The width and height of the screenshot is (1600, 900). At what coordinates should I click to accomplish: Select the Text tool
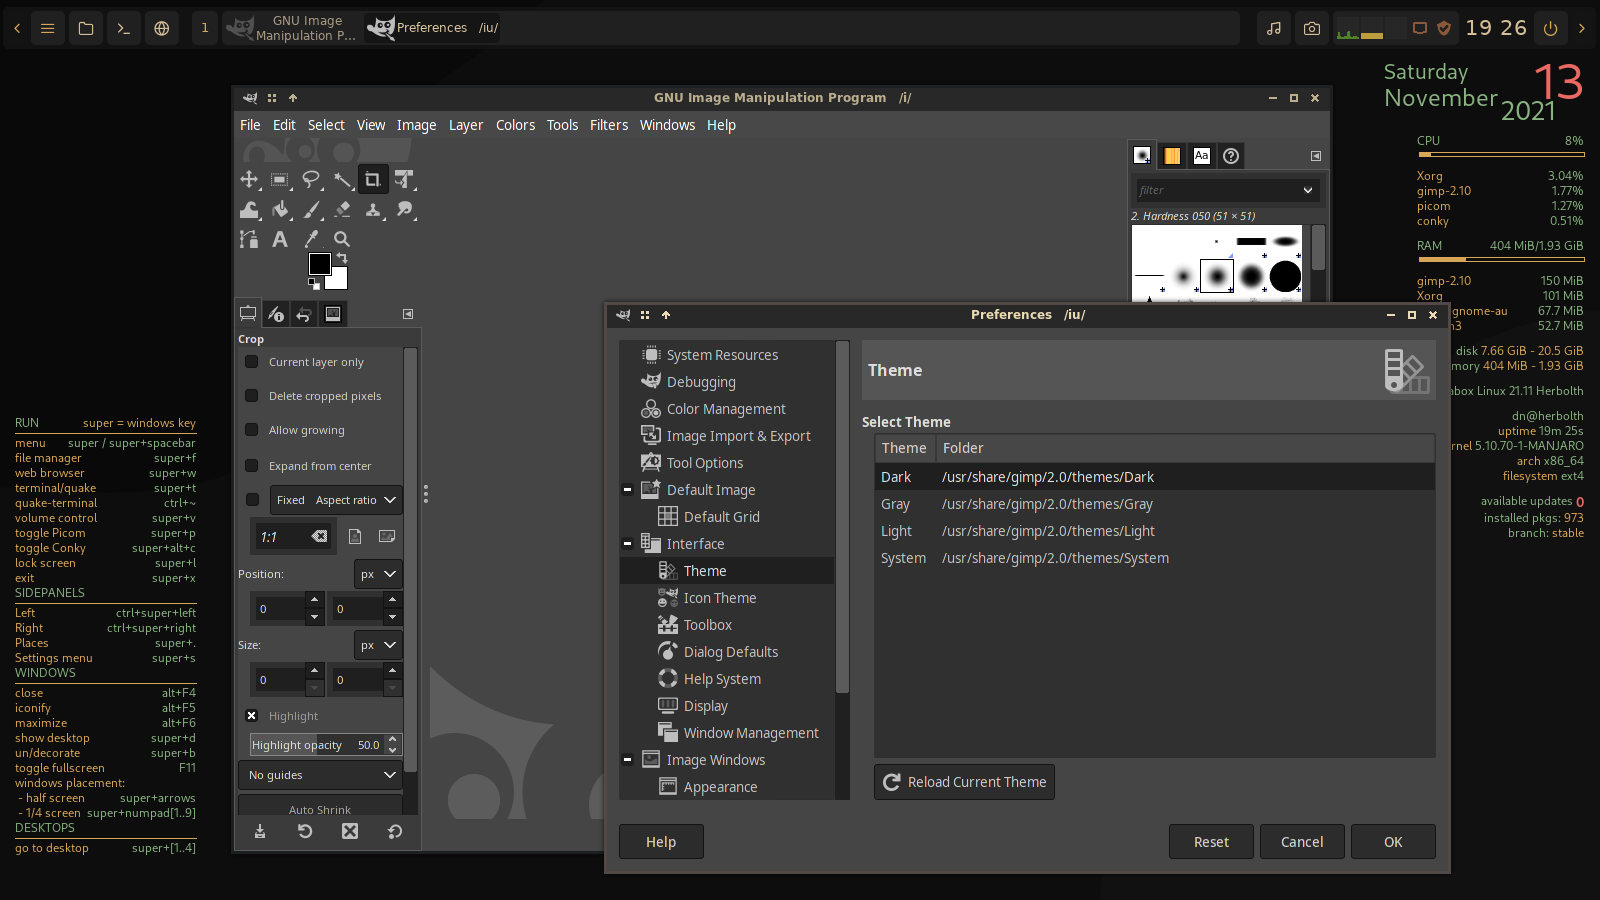pyautogui.click(x=280, y=239)
